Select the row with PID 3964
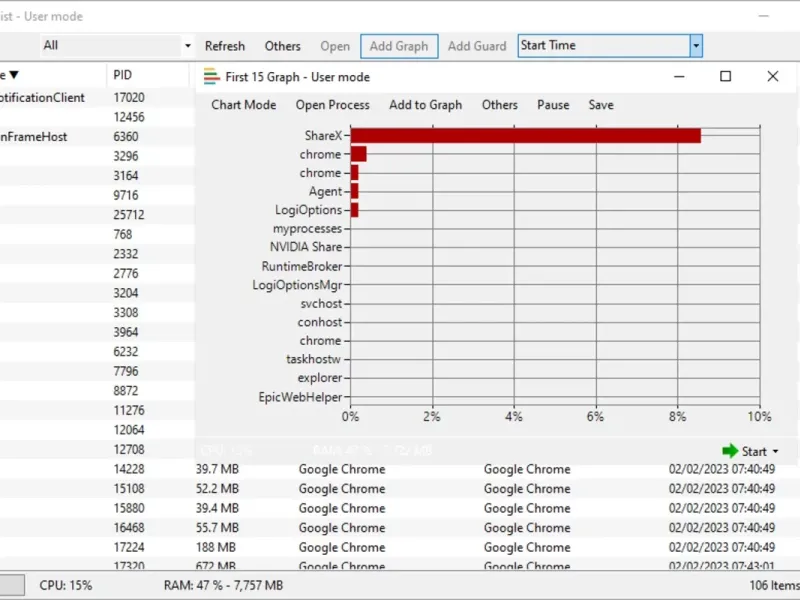 (x=97, y=332)
